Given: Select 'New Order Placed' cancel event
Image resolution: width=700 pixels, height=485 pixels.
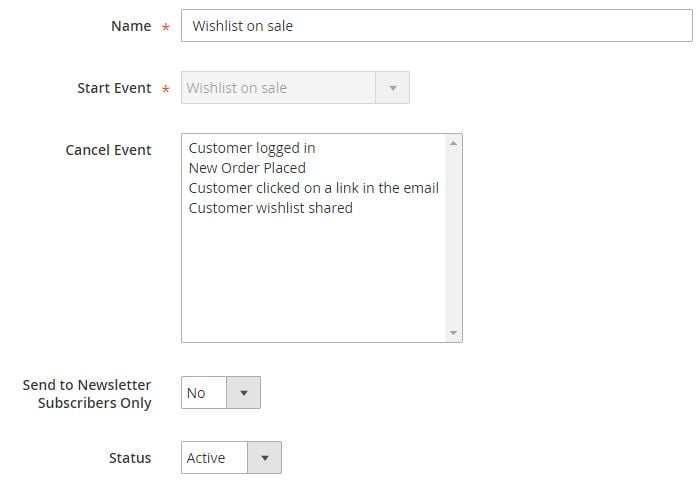Looking at the screenshot, I should (x=247, y=168).
